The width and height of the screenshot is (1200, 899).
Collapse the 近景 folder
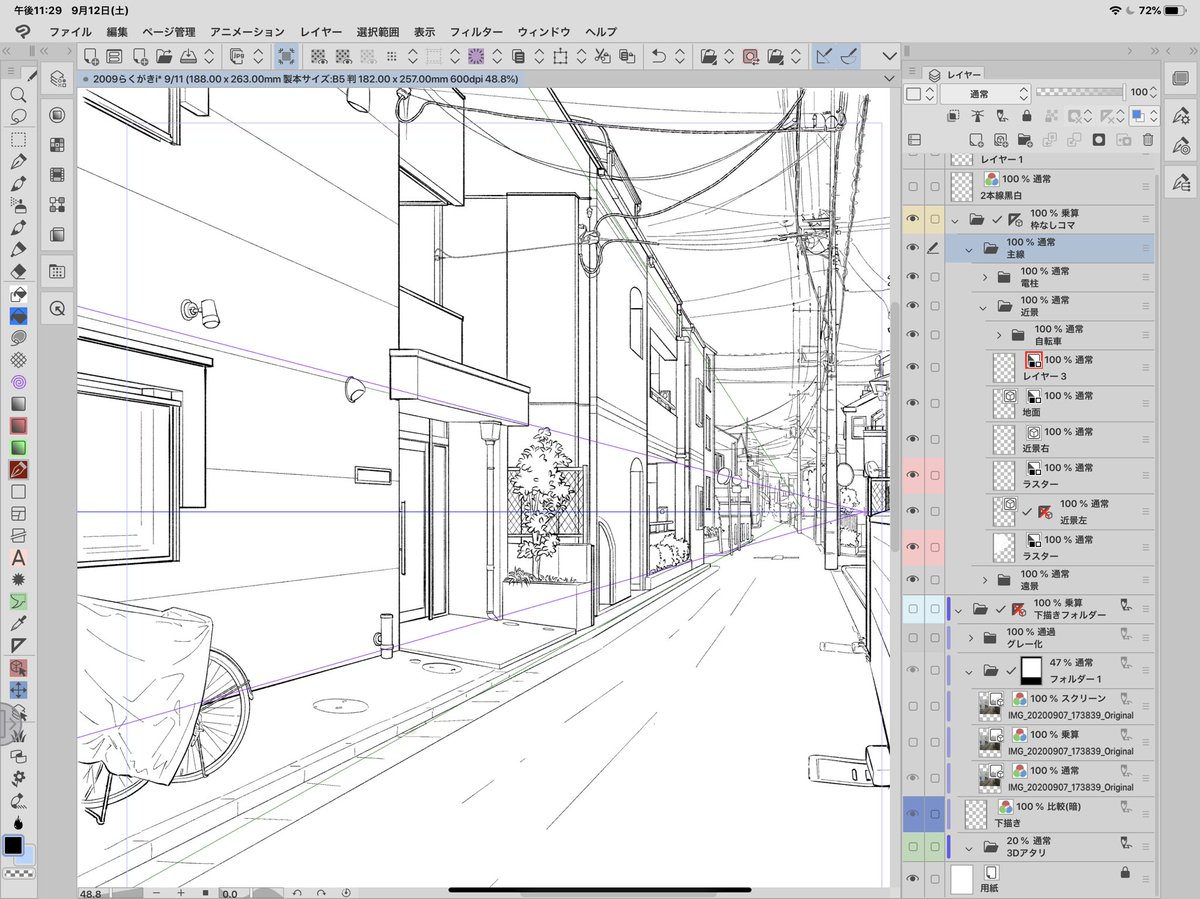coord(984,306)
